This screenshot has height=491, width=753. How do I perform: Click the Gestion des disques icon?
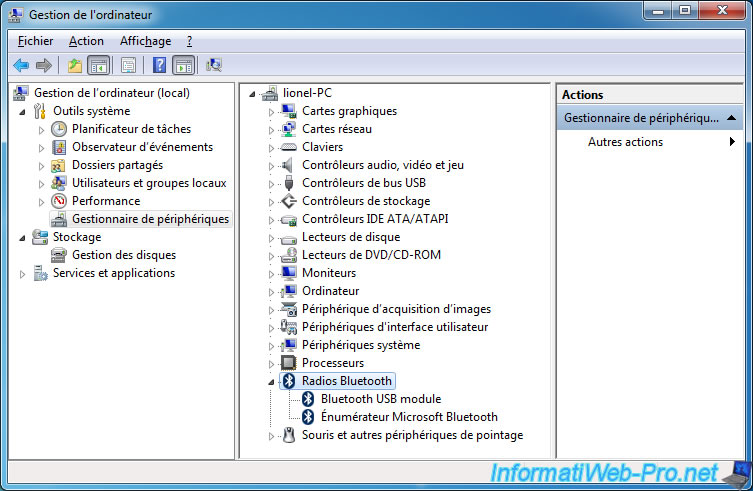click(59, 255)
